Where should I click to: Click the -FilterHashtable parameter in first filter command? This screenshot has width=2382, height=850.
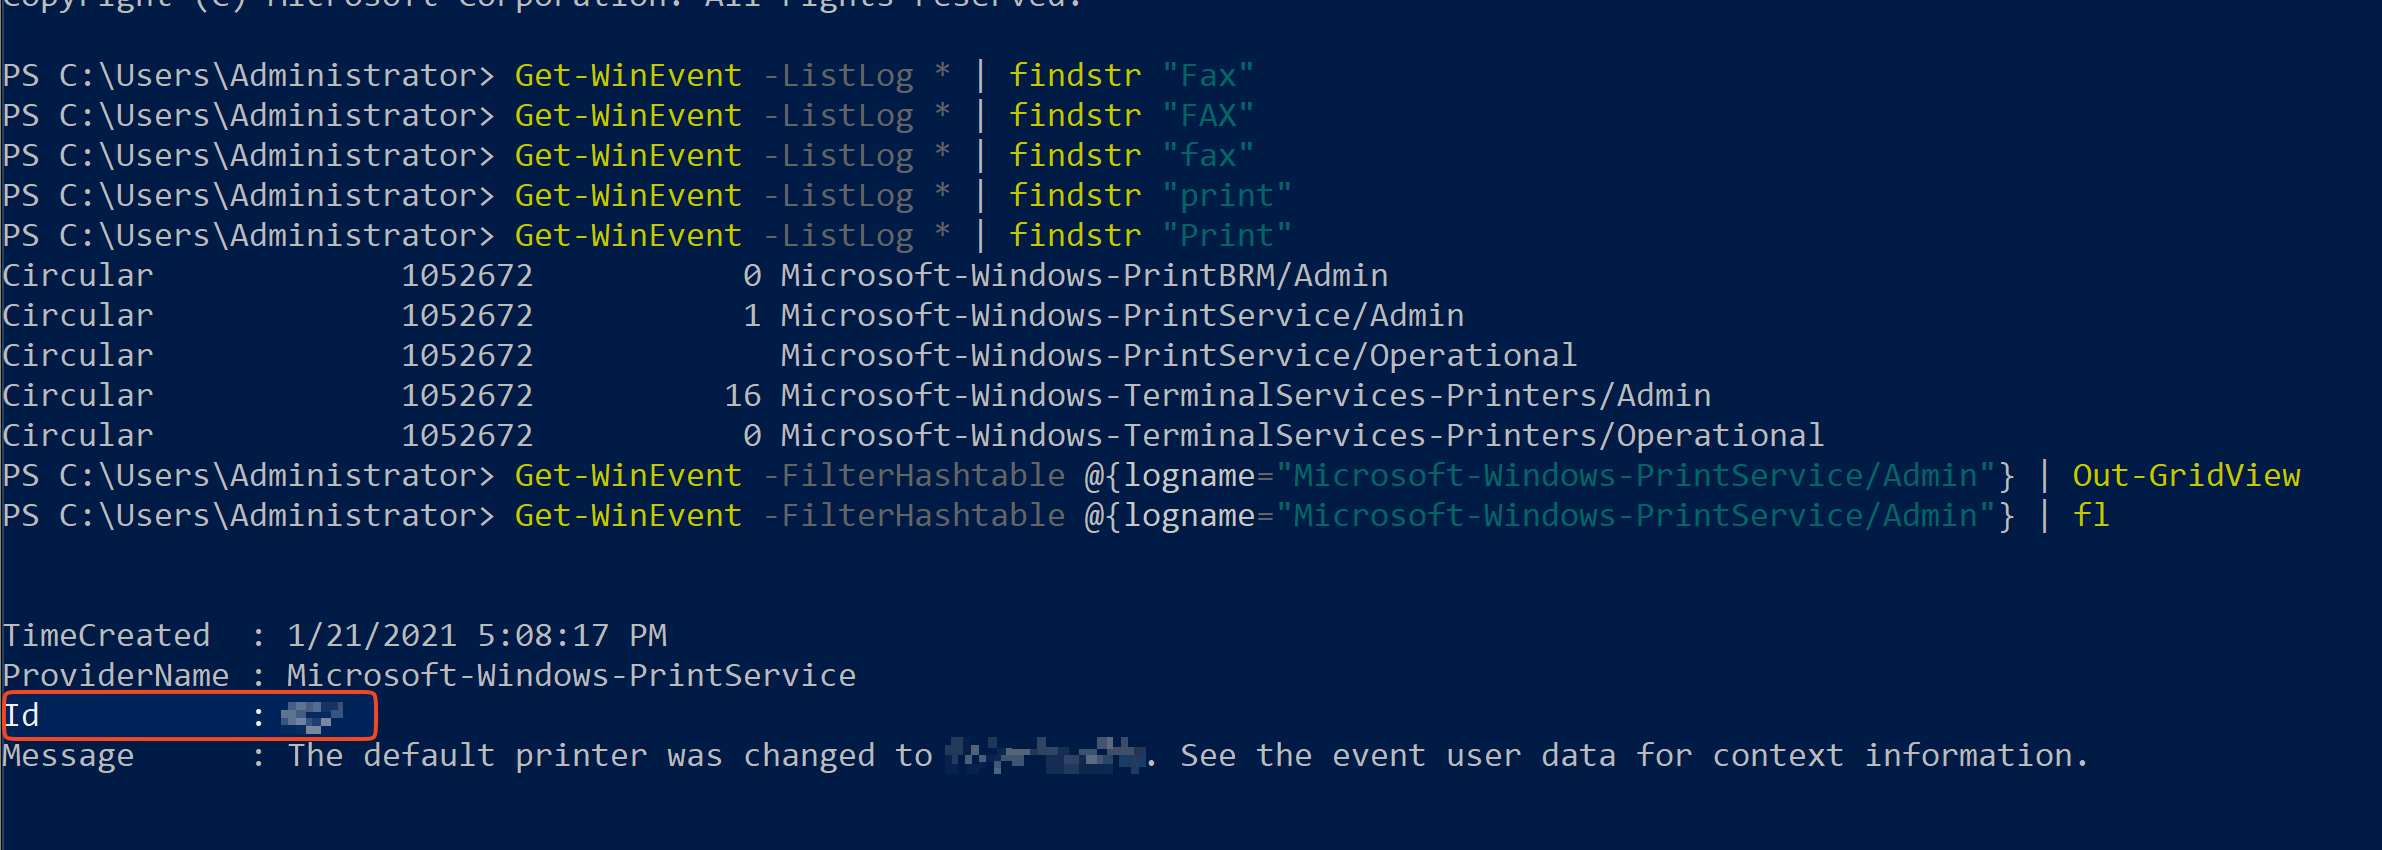[914, 475]
